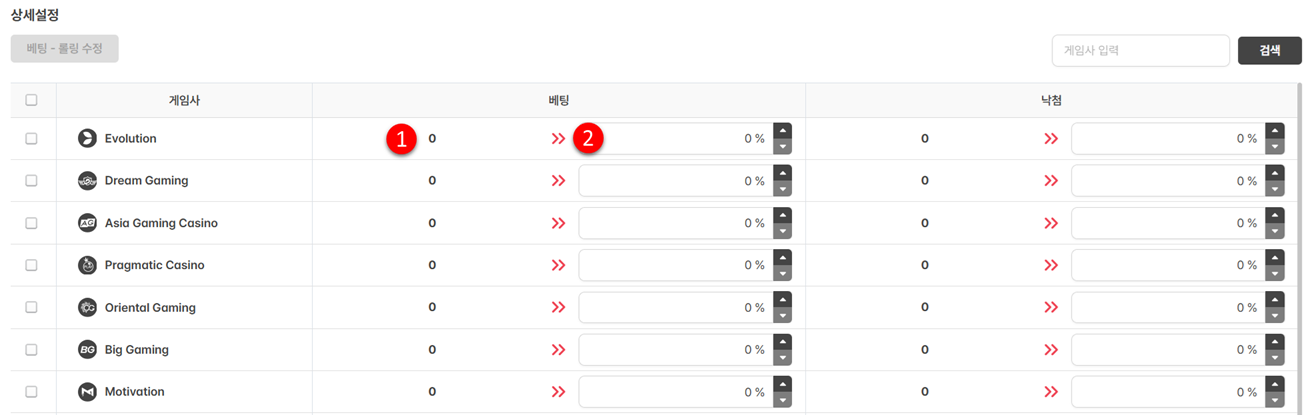The height and width of the screenshot is (415, 1308).
Task: Click the Oriental Gaming logo icon
Action: (x=87, y=308)
